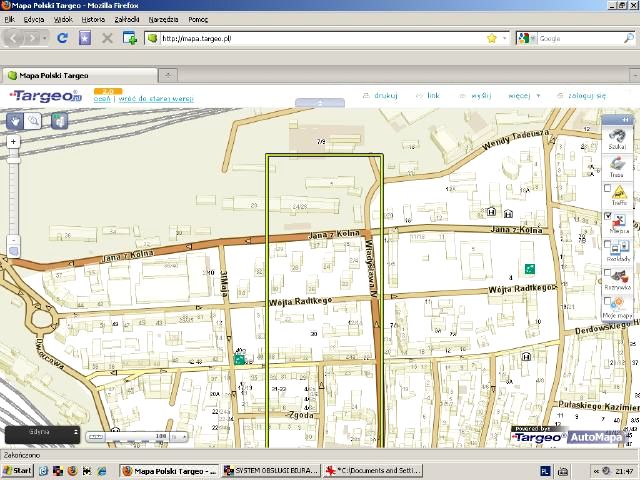Click the drukuj print link

(x=380, y=96)
